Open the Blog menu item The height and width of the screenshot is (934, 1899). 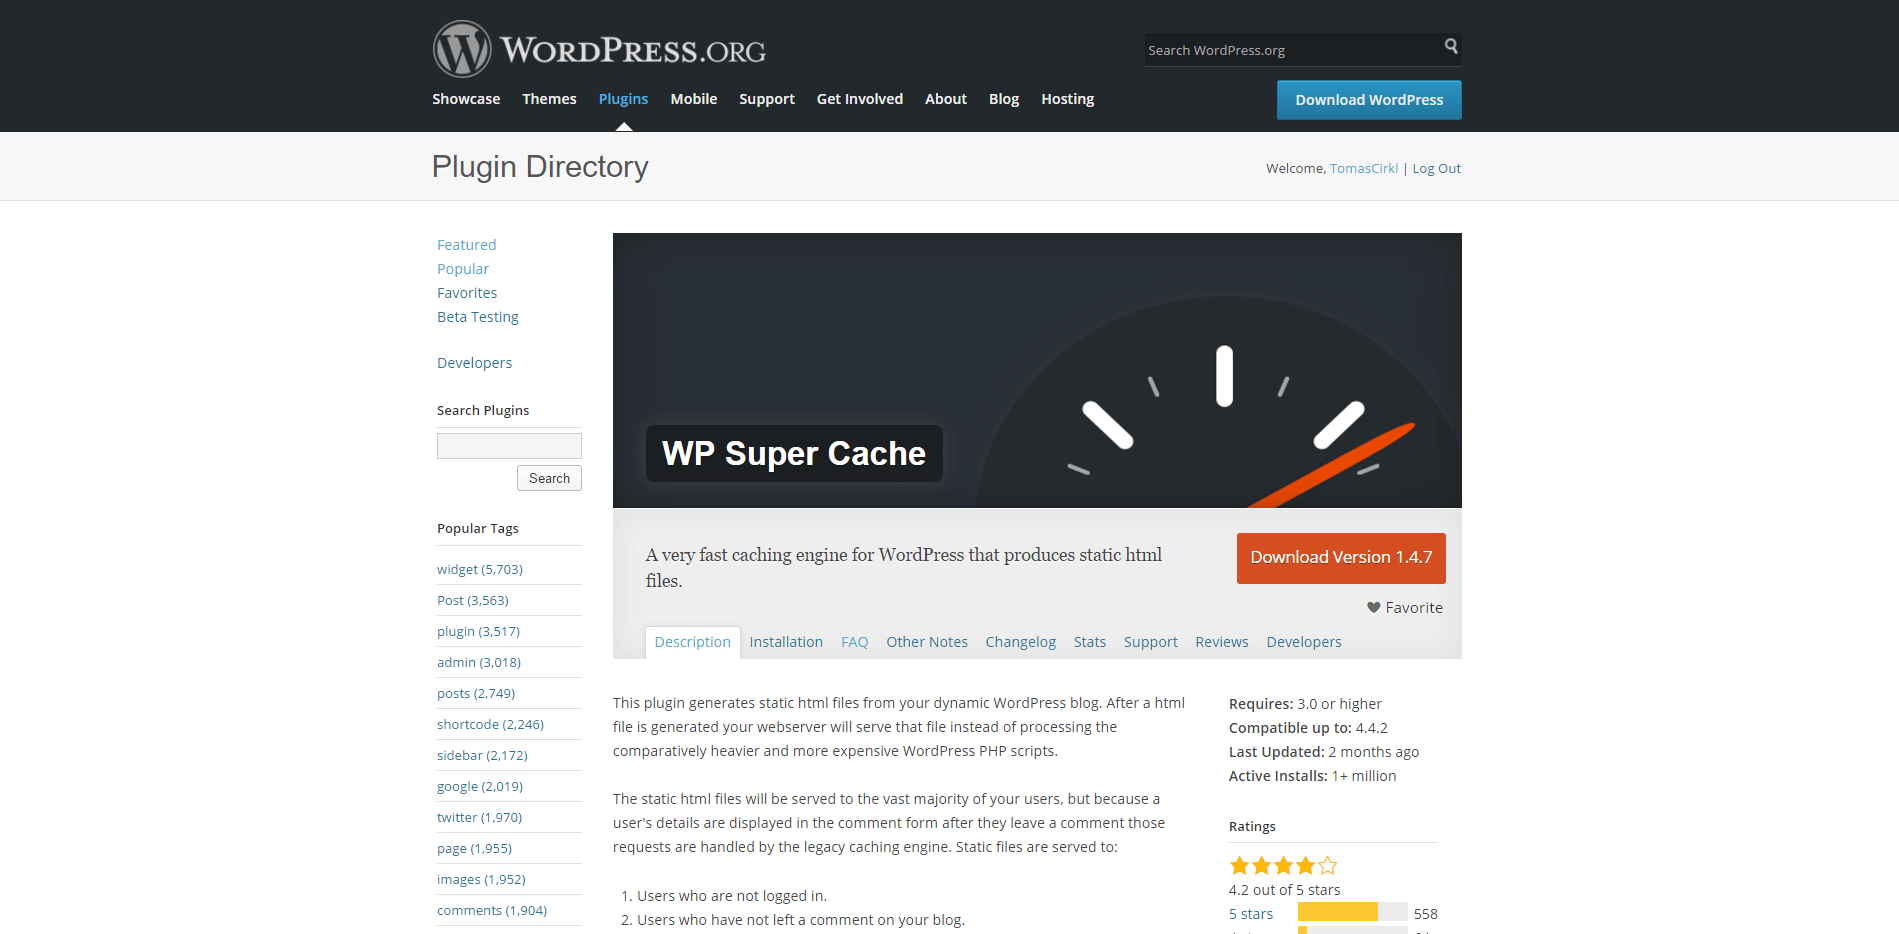click(1004, 99)
